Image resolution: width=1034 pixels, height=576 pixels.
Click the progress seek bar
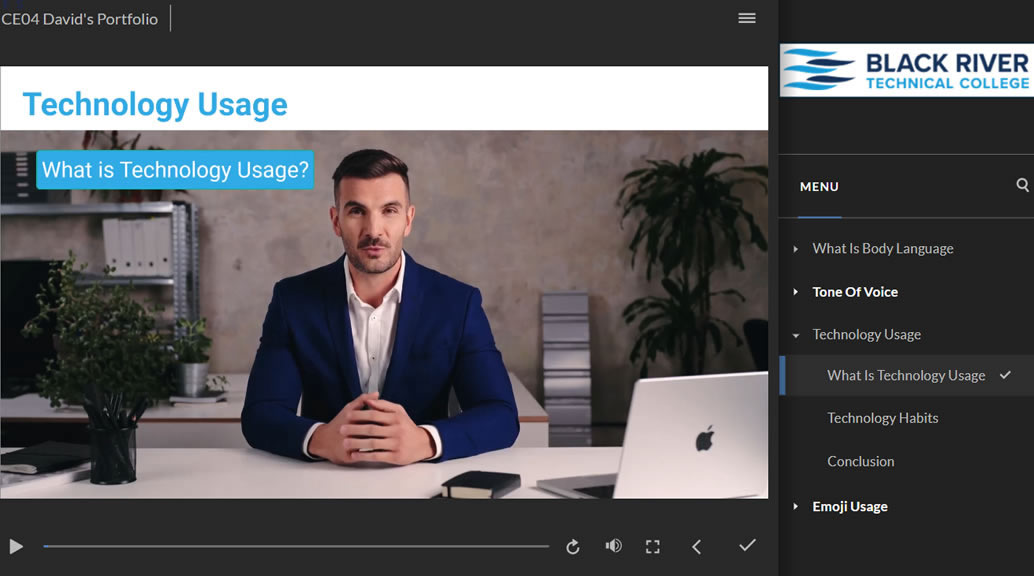tap(296, 546)
